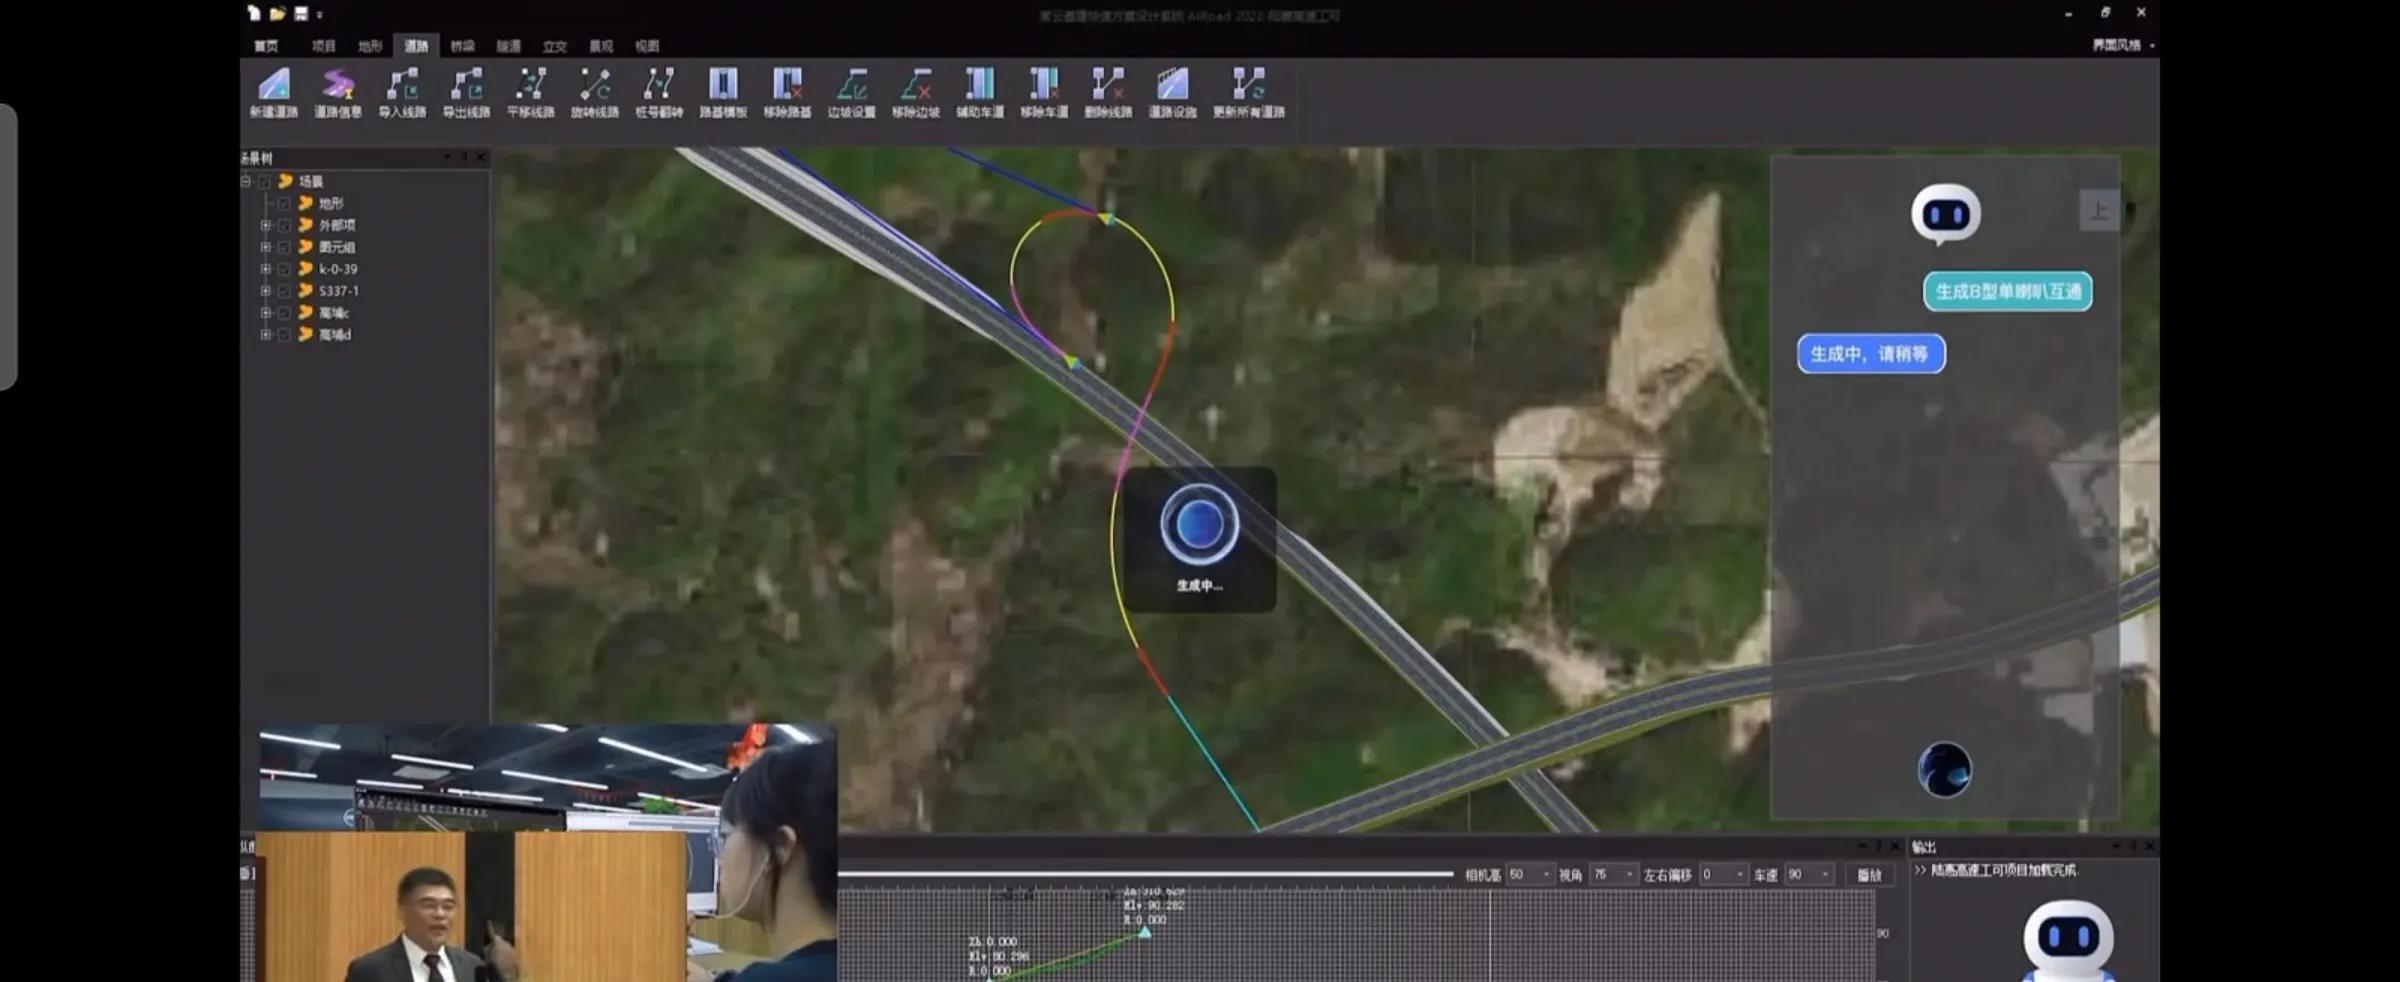The width and height of the screenshot is (2400, 982).
Task: Click the 新建道路 (new road) tool
Action: (273, 93)
